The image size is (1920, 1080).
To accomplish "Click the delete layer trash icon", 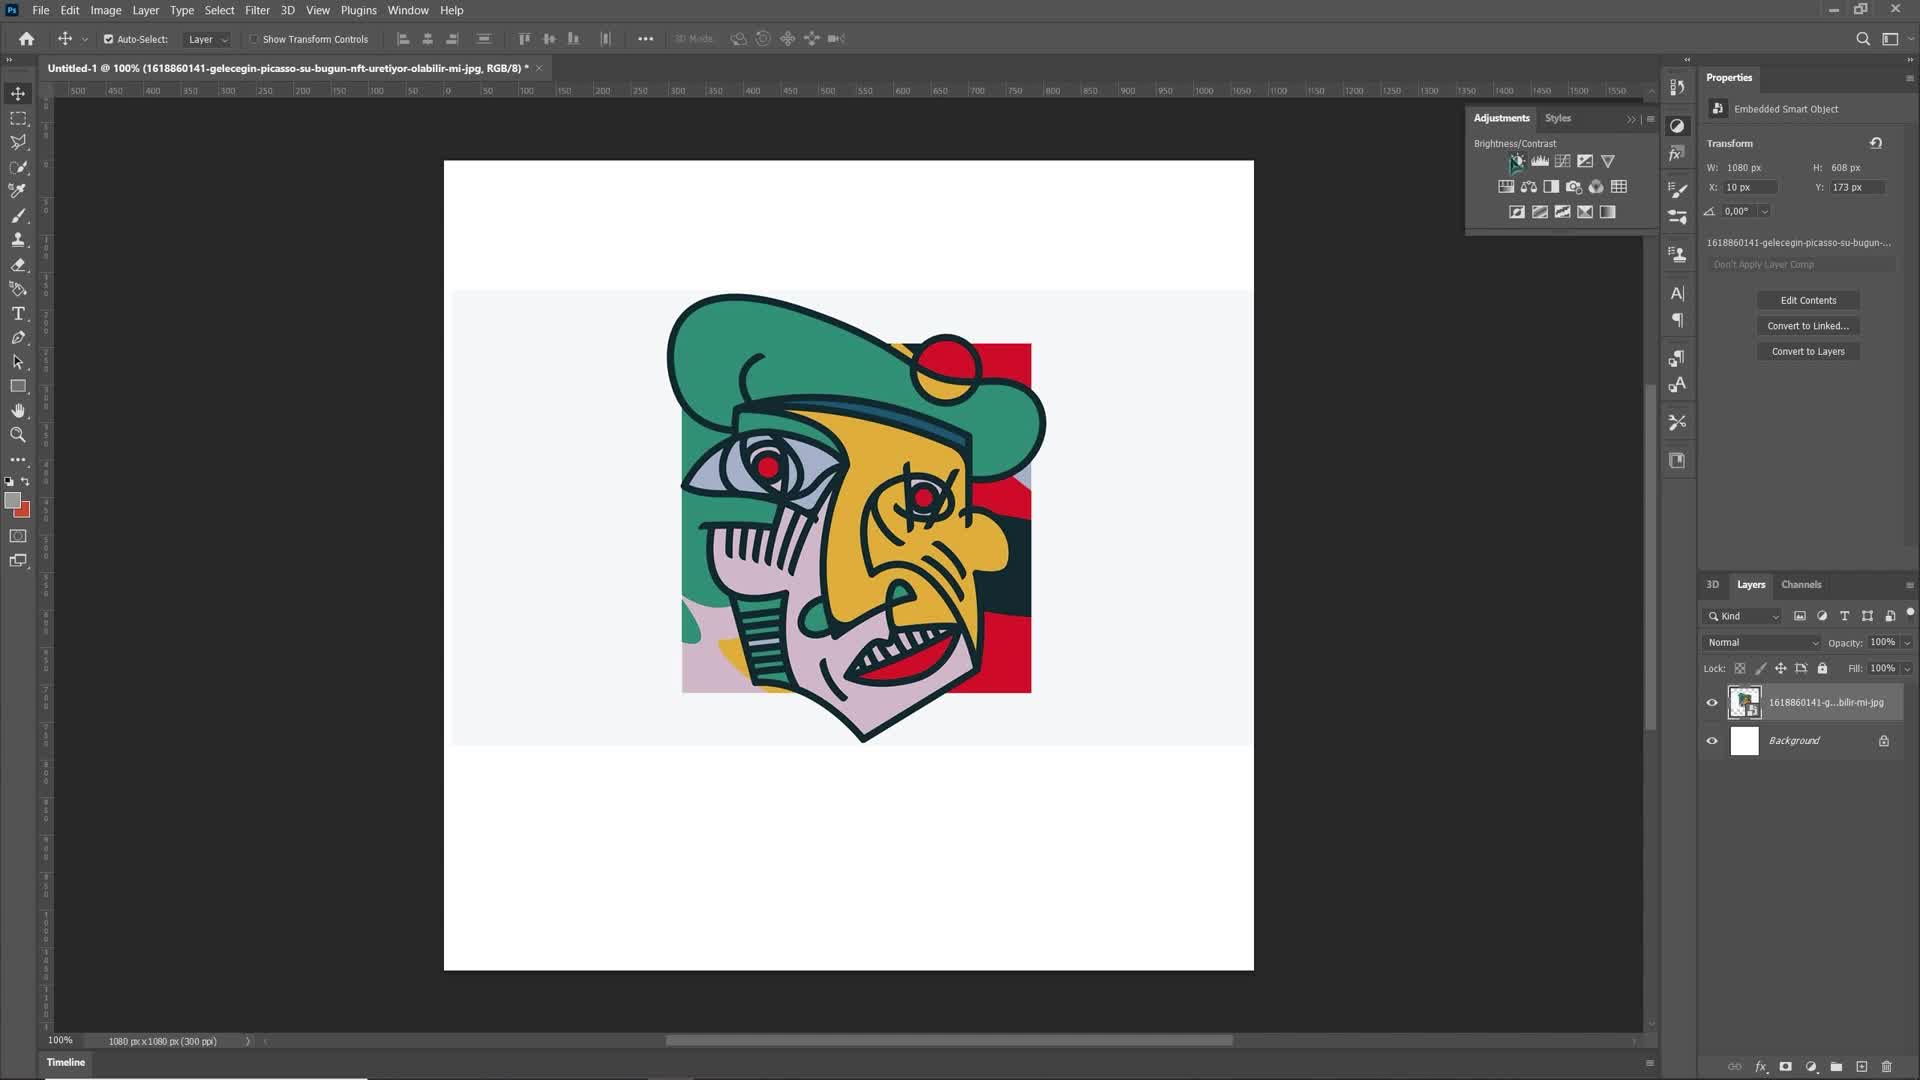I will [x=1887, y=1067].
